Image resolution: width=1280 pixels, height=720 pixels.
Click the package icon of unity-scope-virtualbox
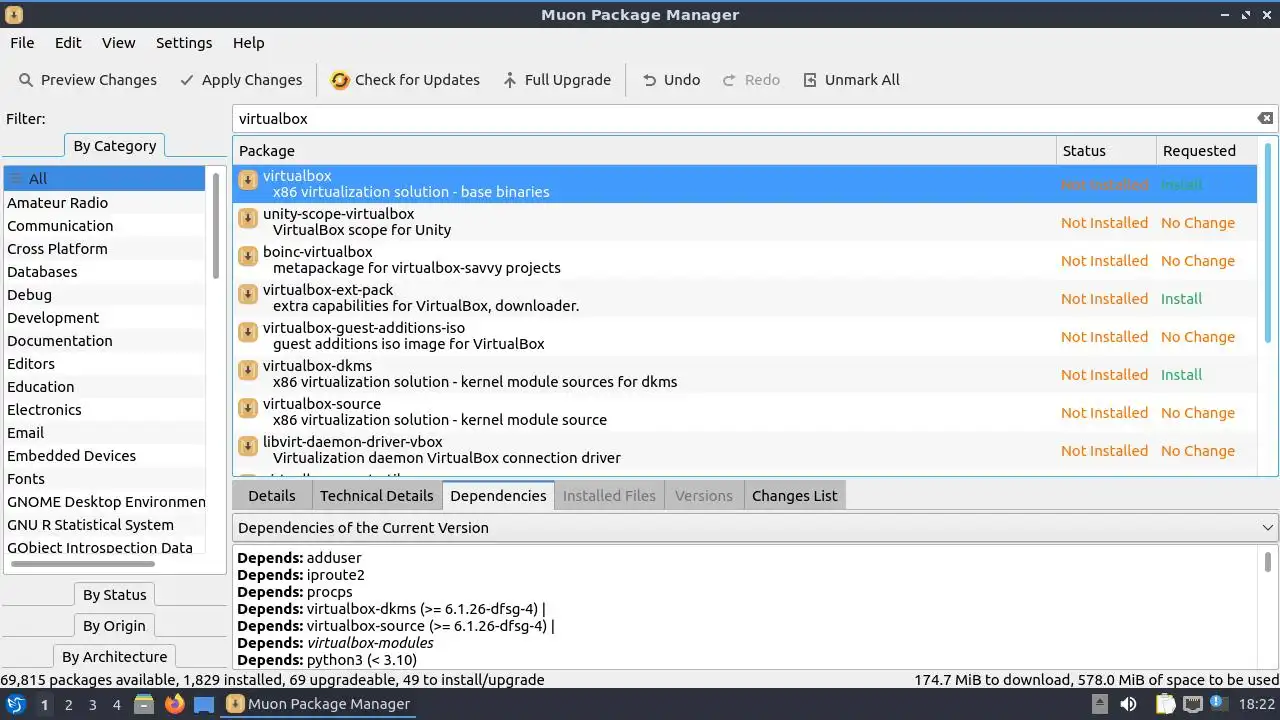coord(248,218)
